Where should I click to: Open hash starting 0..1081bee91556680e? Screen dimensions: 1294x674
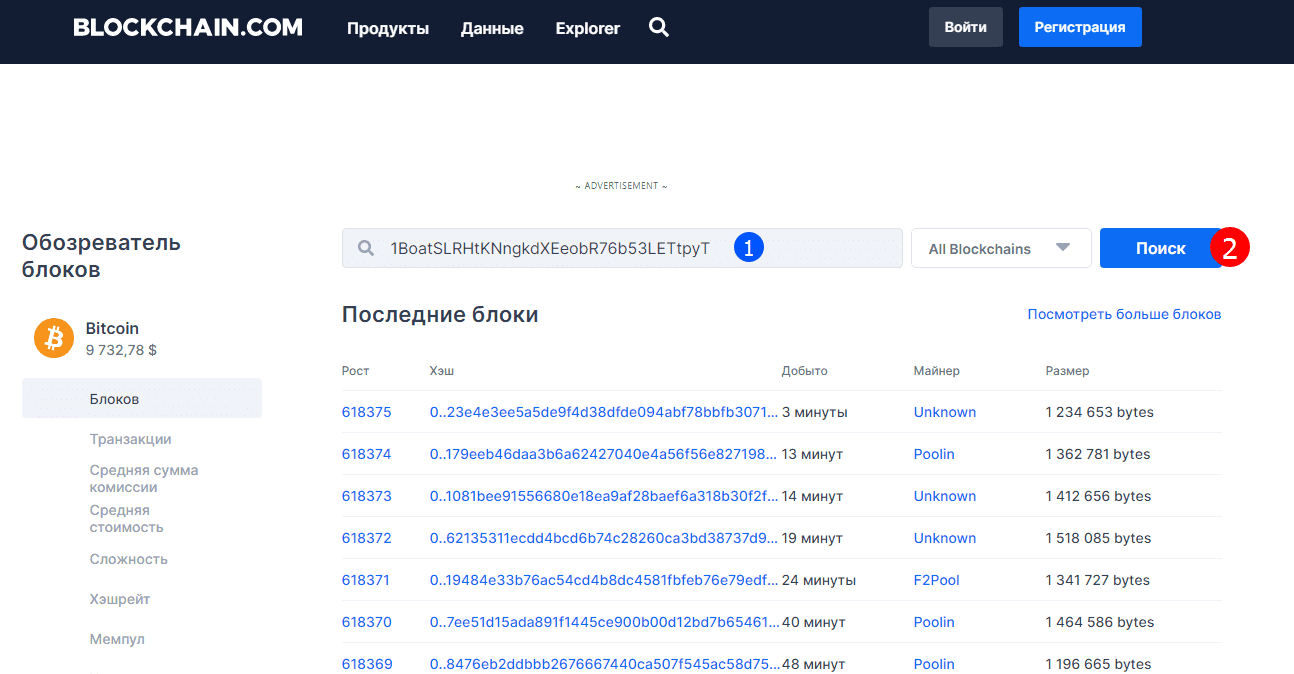coord(604,496)
